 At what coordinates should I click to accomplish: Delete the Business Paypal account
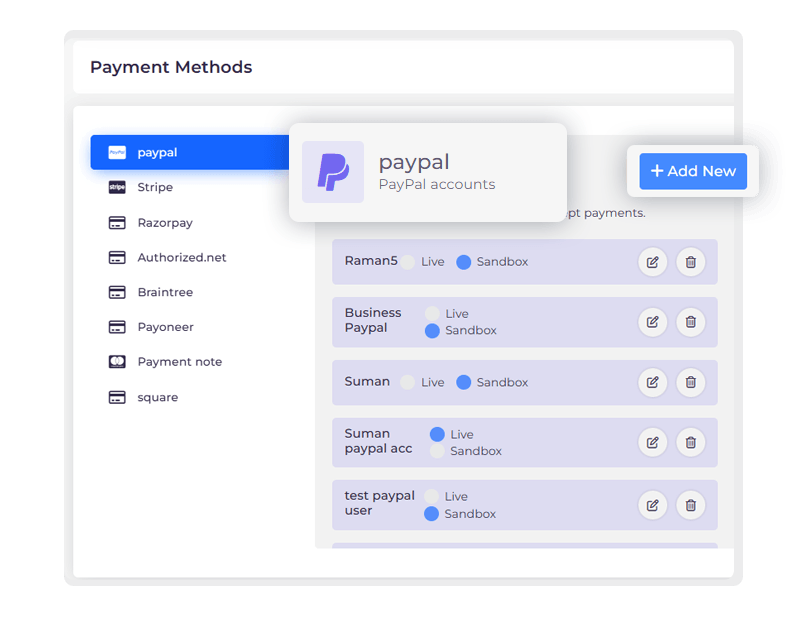coord(690,322)
